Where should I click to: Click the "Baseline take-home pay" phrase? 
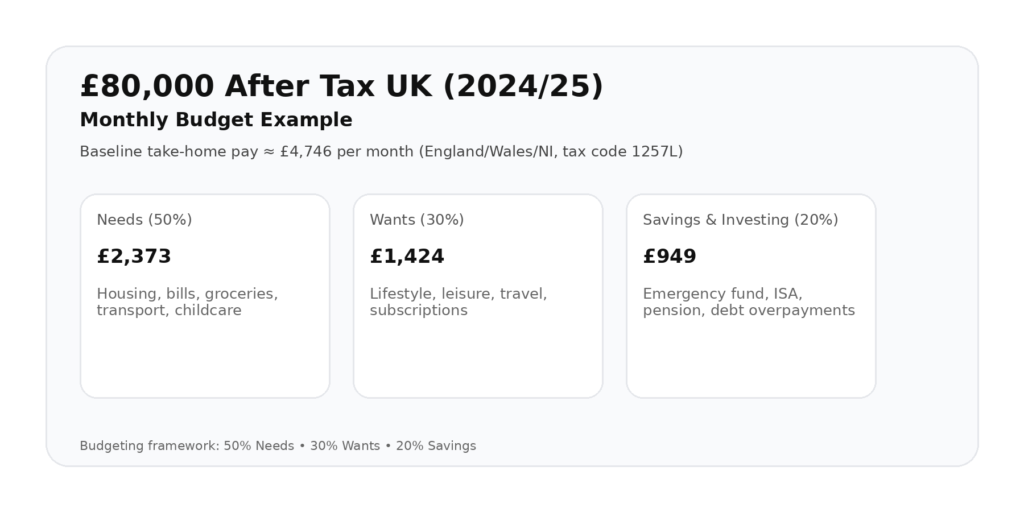click(x=161, y=152)
